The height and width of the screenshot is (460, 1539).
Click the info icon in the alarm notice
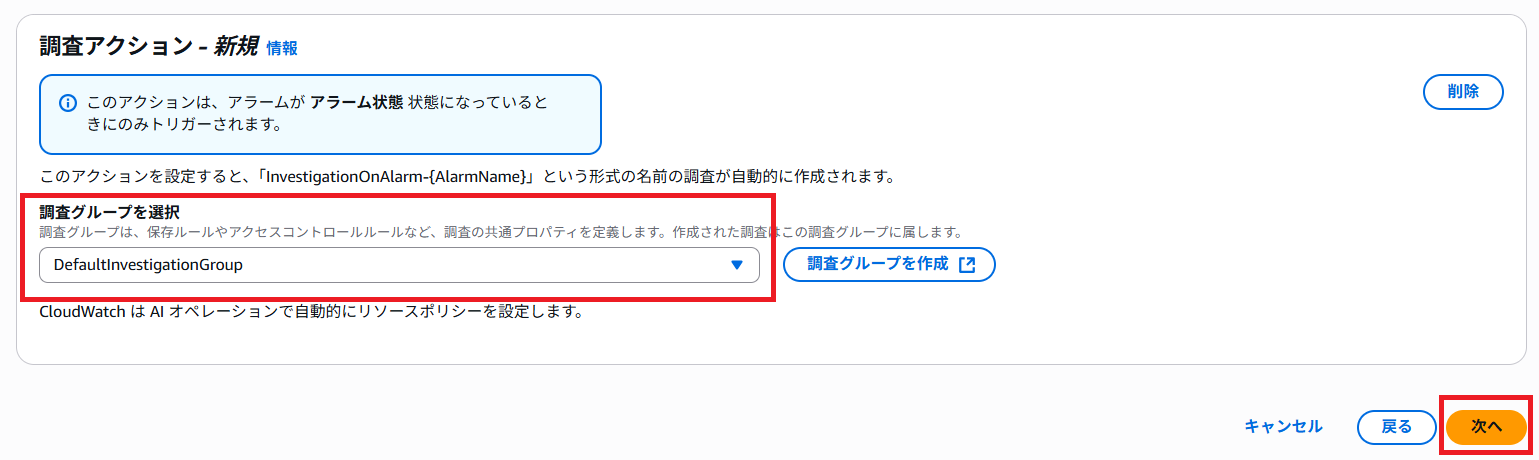[68, 103]
